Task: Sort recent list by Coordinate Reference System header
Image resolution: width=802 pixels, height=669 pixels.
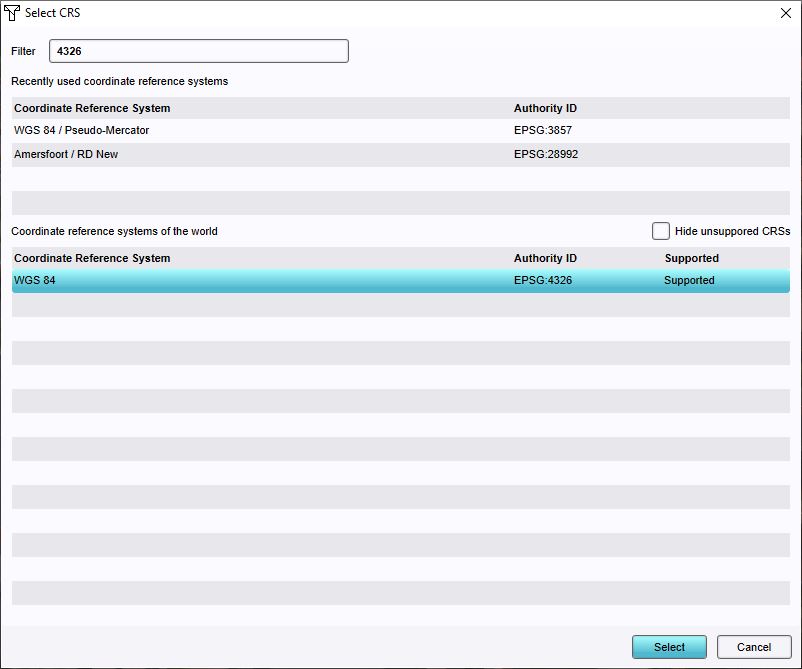Action: tap(92, 108)
